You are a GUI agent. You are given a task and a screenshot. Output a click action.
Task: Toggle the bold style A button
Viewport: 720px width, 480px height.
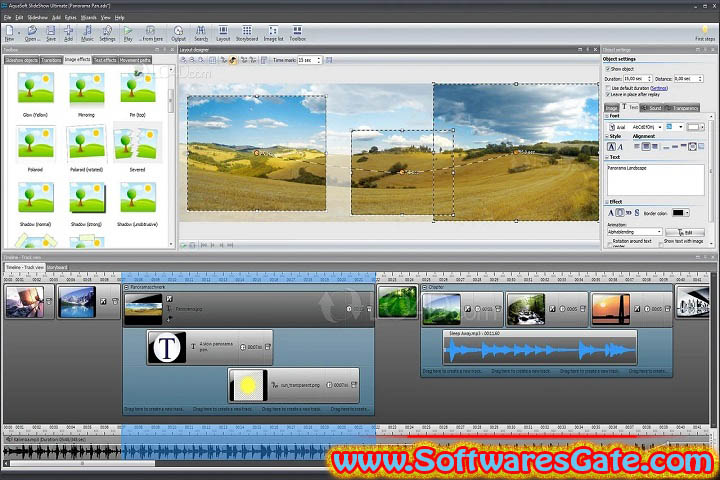611,147
